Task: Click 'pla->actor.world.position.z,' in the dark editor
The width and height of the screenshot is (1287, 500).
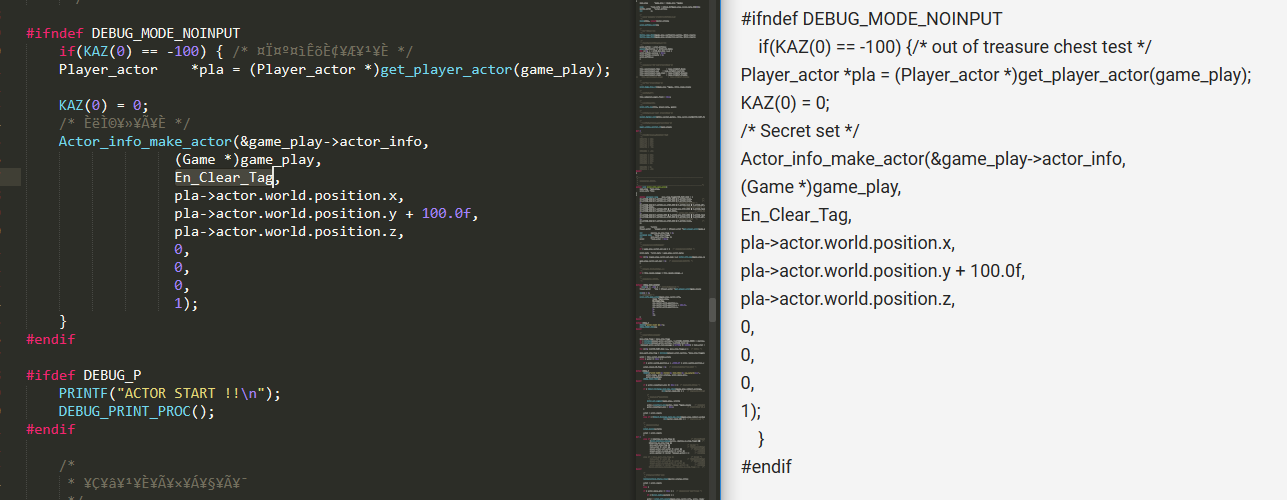Action: pyautogui.click(x=290, y=231)
